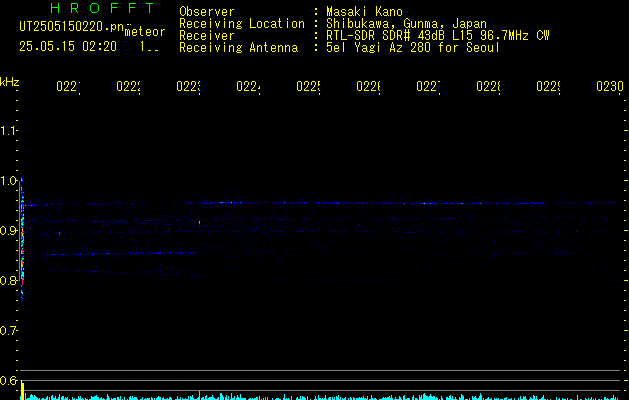The height and width of the screenshot is (400, 629).
Task: Click the kHz axis unit label
Action: point(10,82)
